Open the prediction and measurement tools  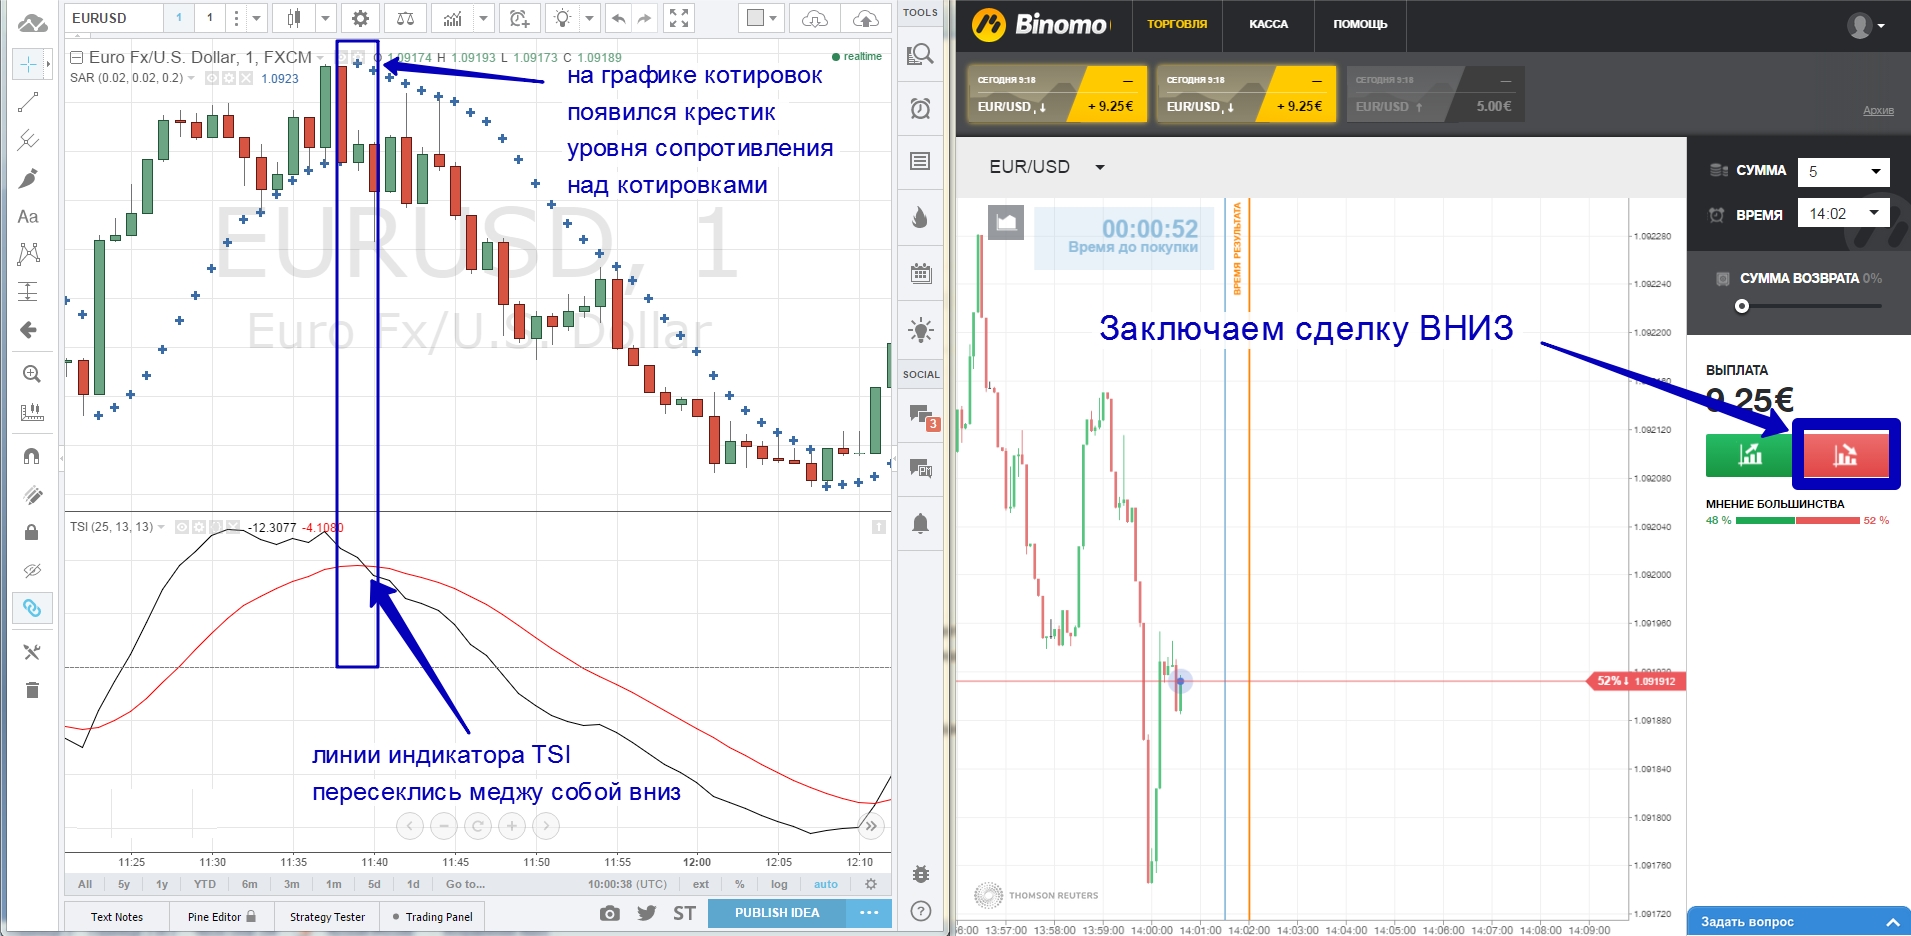pos(28,292)
